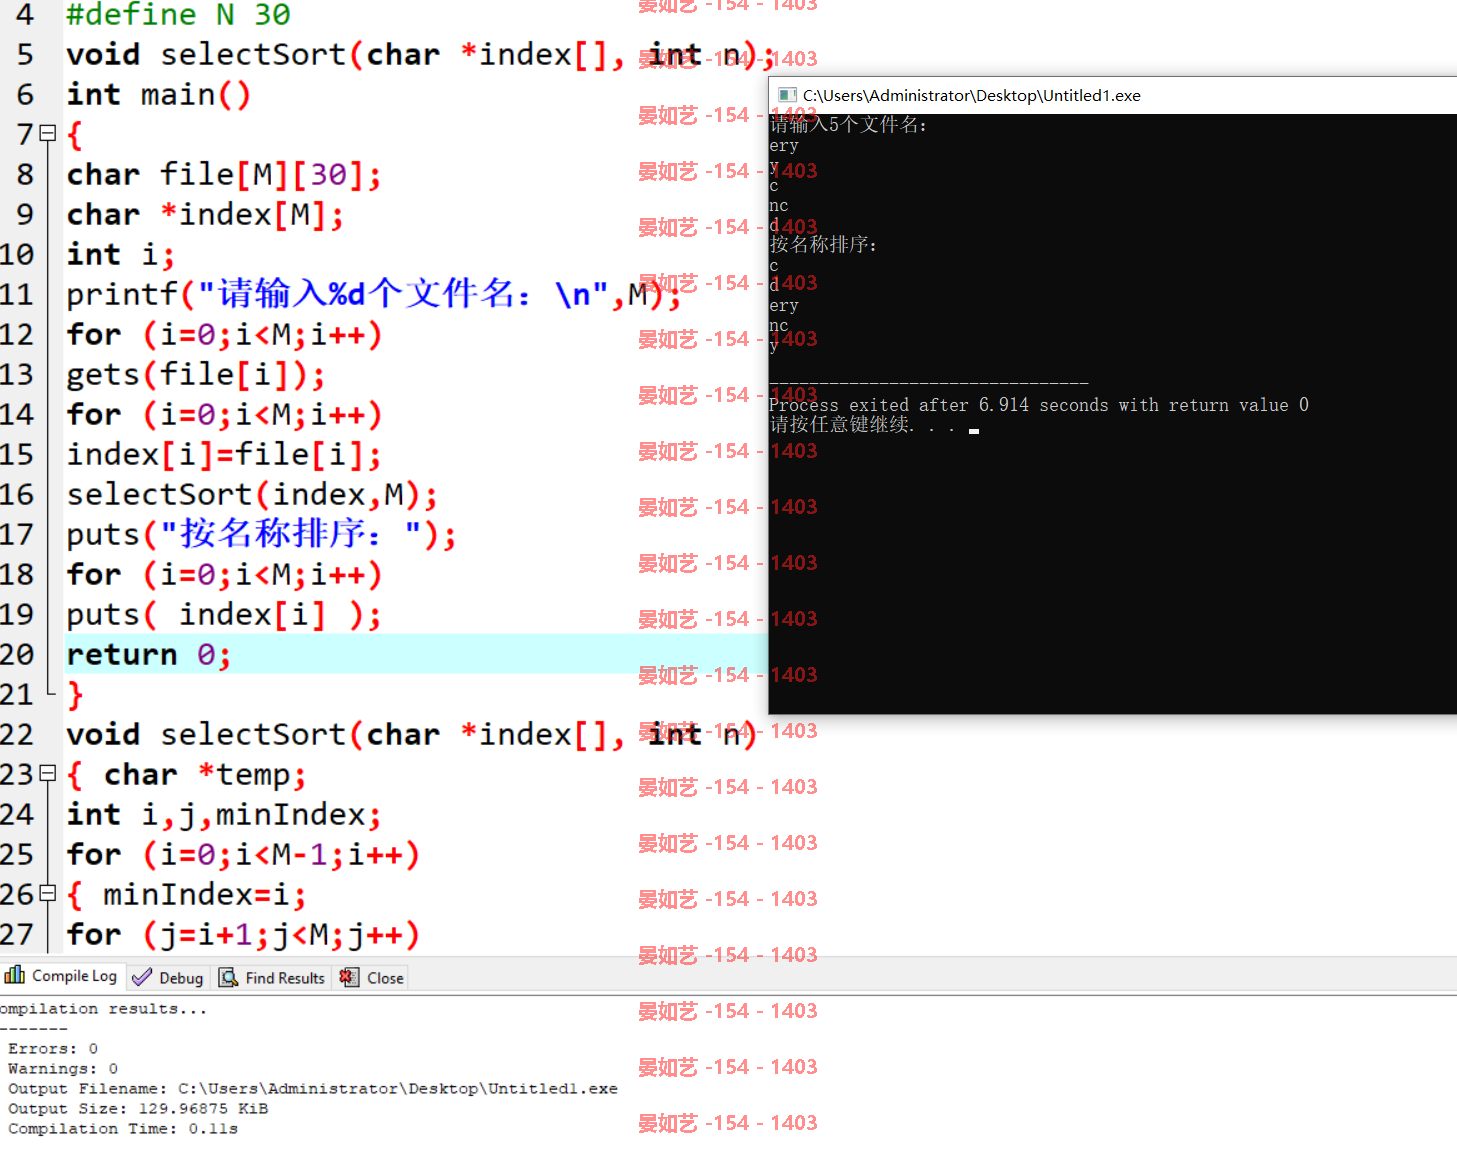Viewport: 1457px width, 1151px height.
Task: Click the 'index[i]=file[i];' line
Action: (x=224, y=454)
